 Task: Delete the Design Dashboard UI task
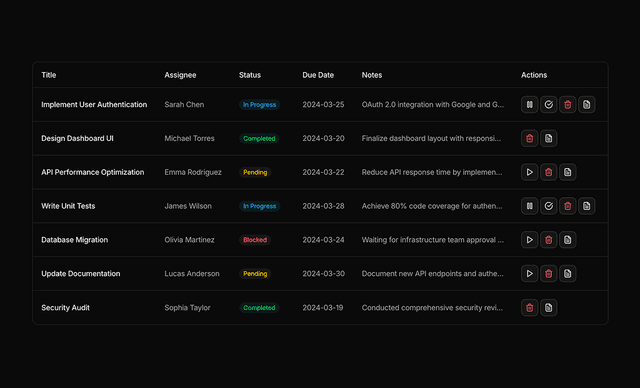(x=529, y=138)
